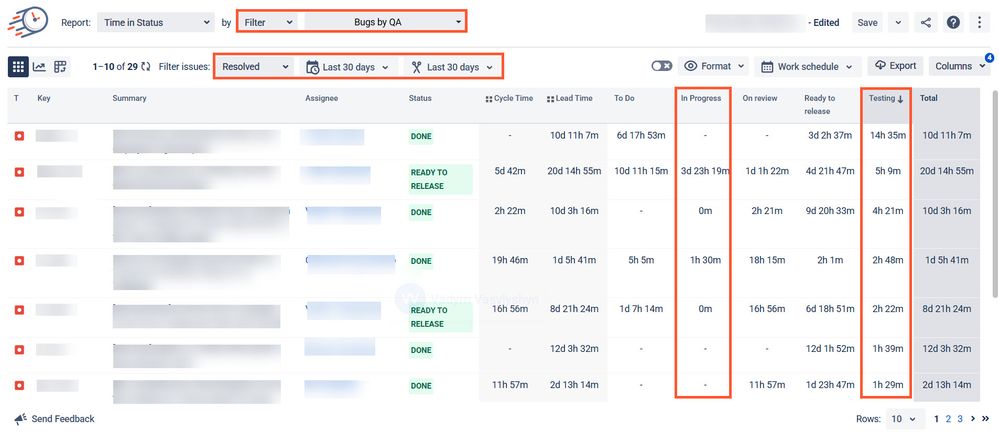Expand save options chevron next to Save
Viewport: 999px width, 436px height.
coord(898,22)
